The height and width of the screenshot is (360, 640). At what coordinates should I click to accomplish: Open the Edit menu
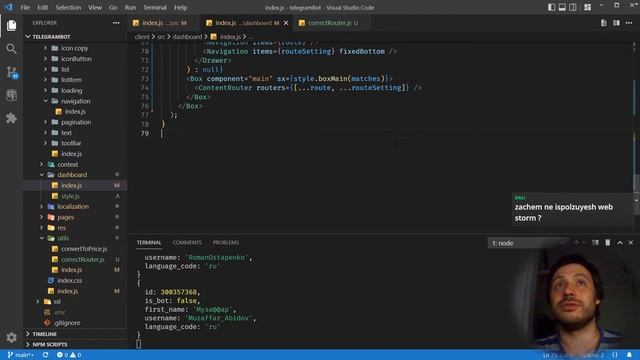pos(42,7)
